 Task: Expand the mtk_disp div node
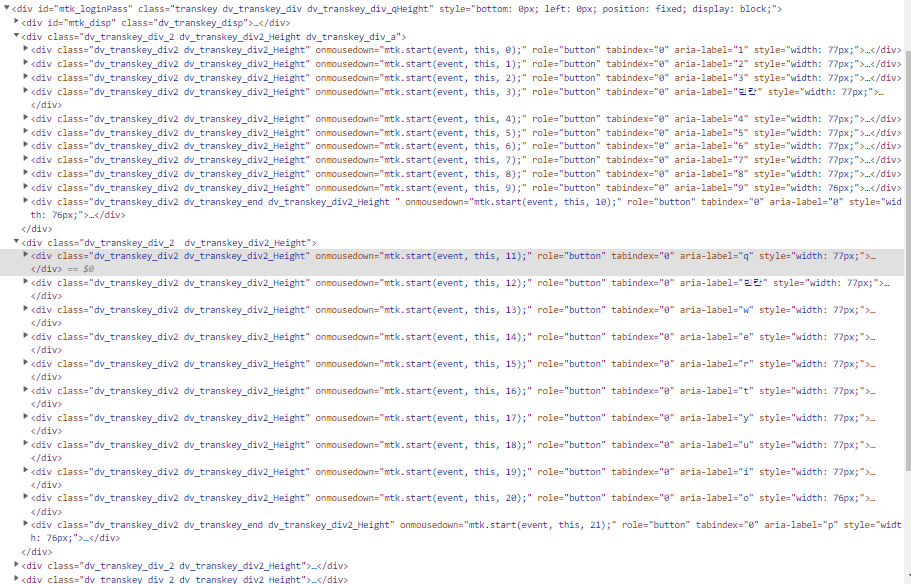[x=16, y=22]
